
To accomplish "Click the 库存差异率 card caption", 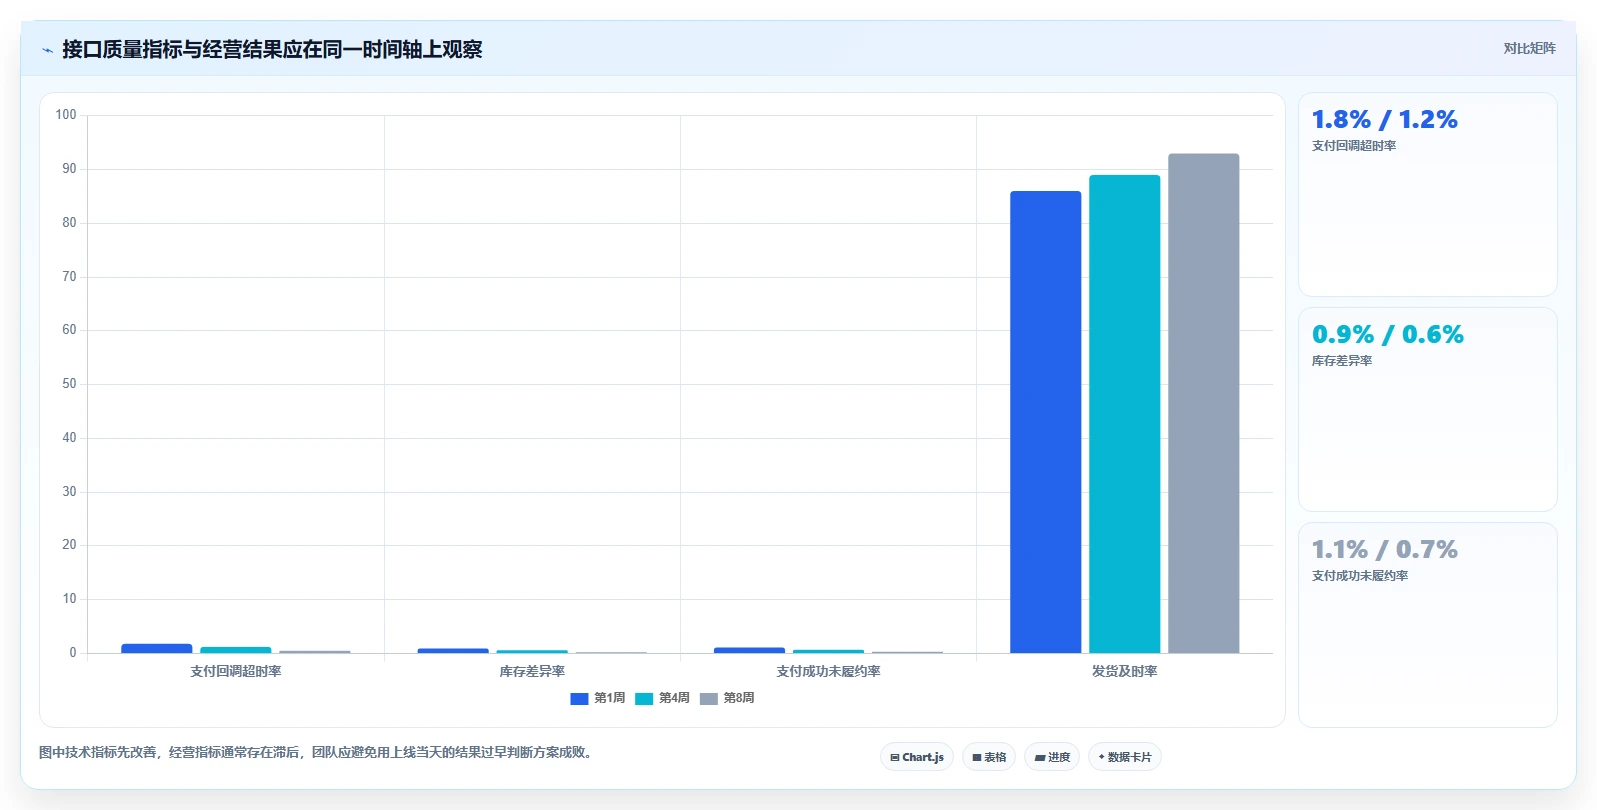I will (x=1342, y=361).
